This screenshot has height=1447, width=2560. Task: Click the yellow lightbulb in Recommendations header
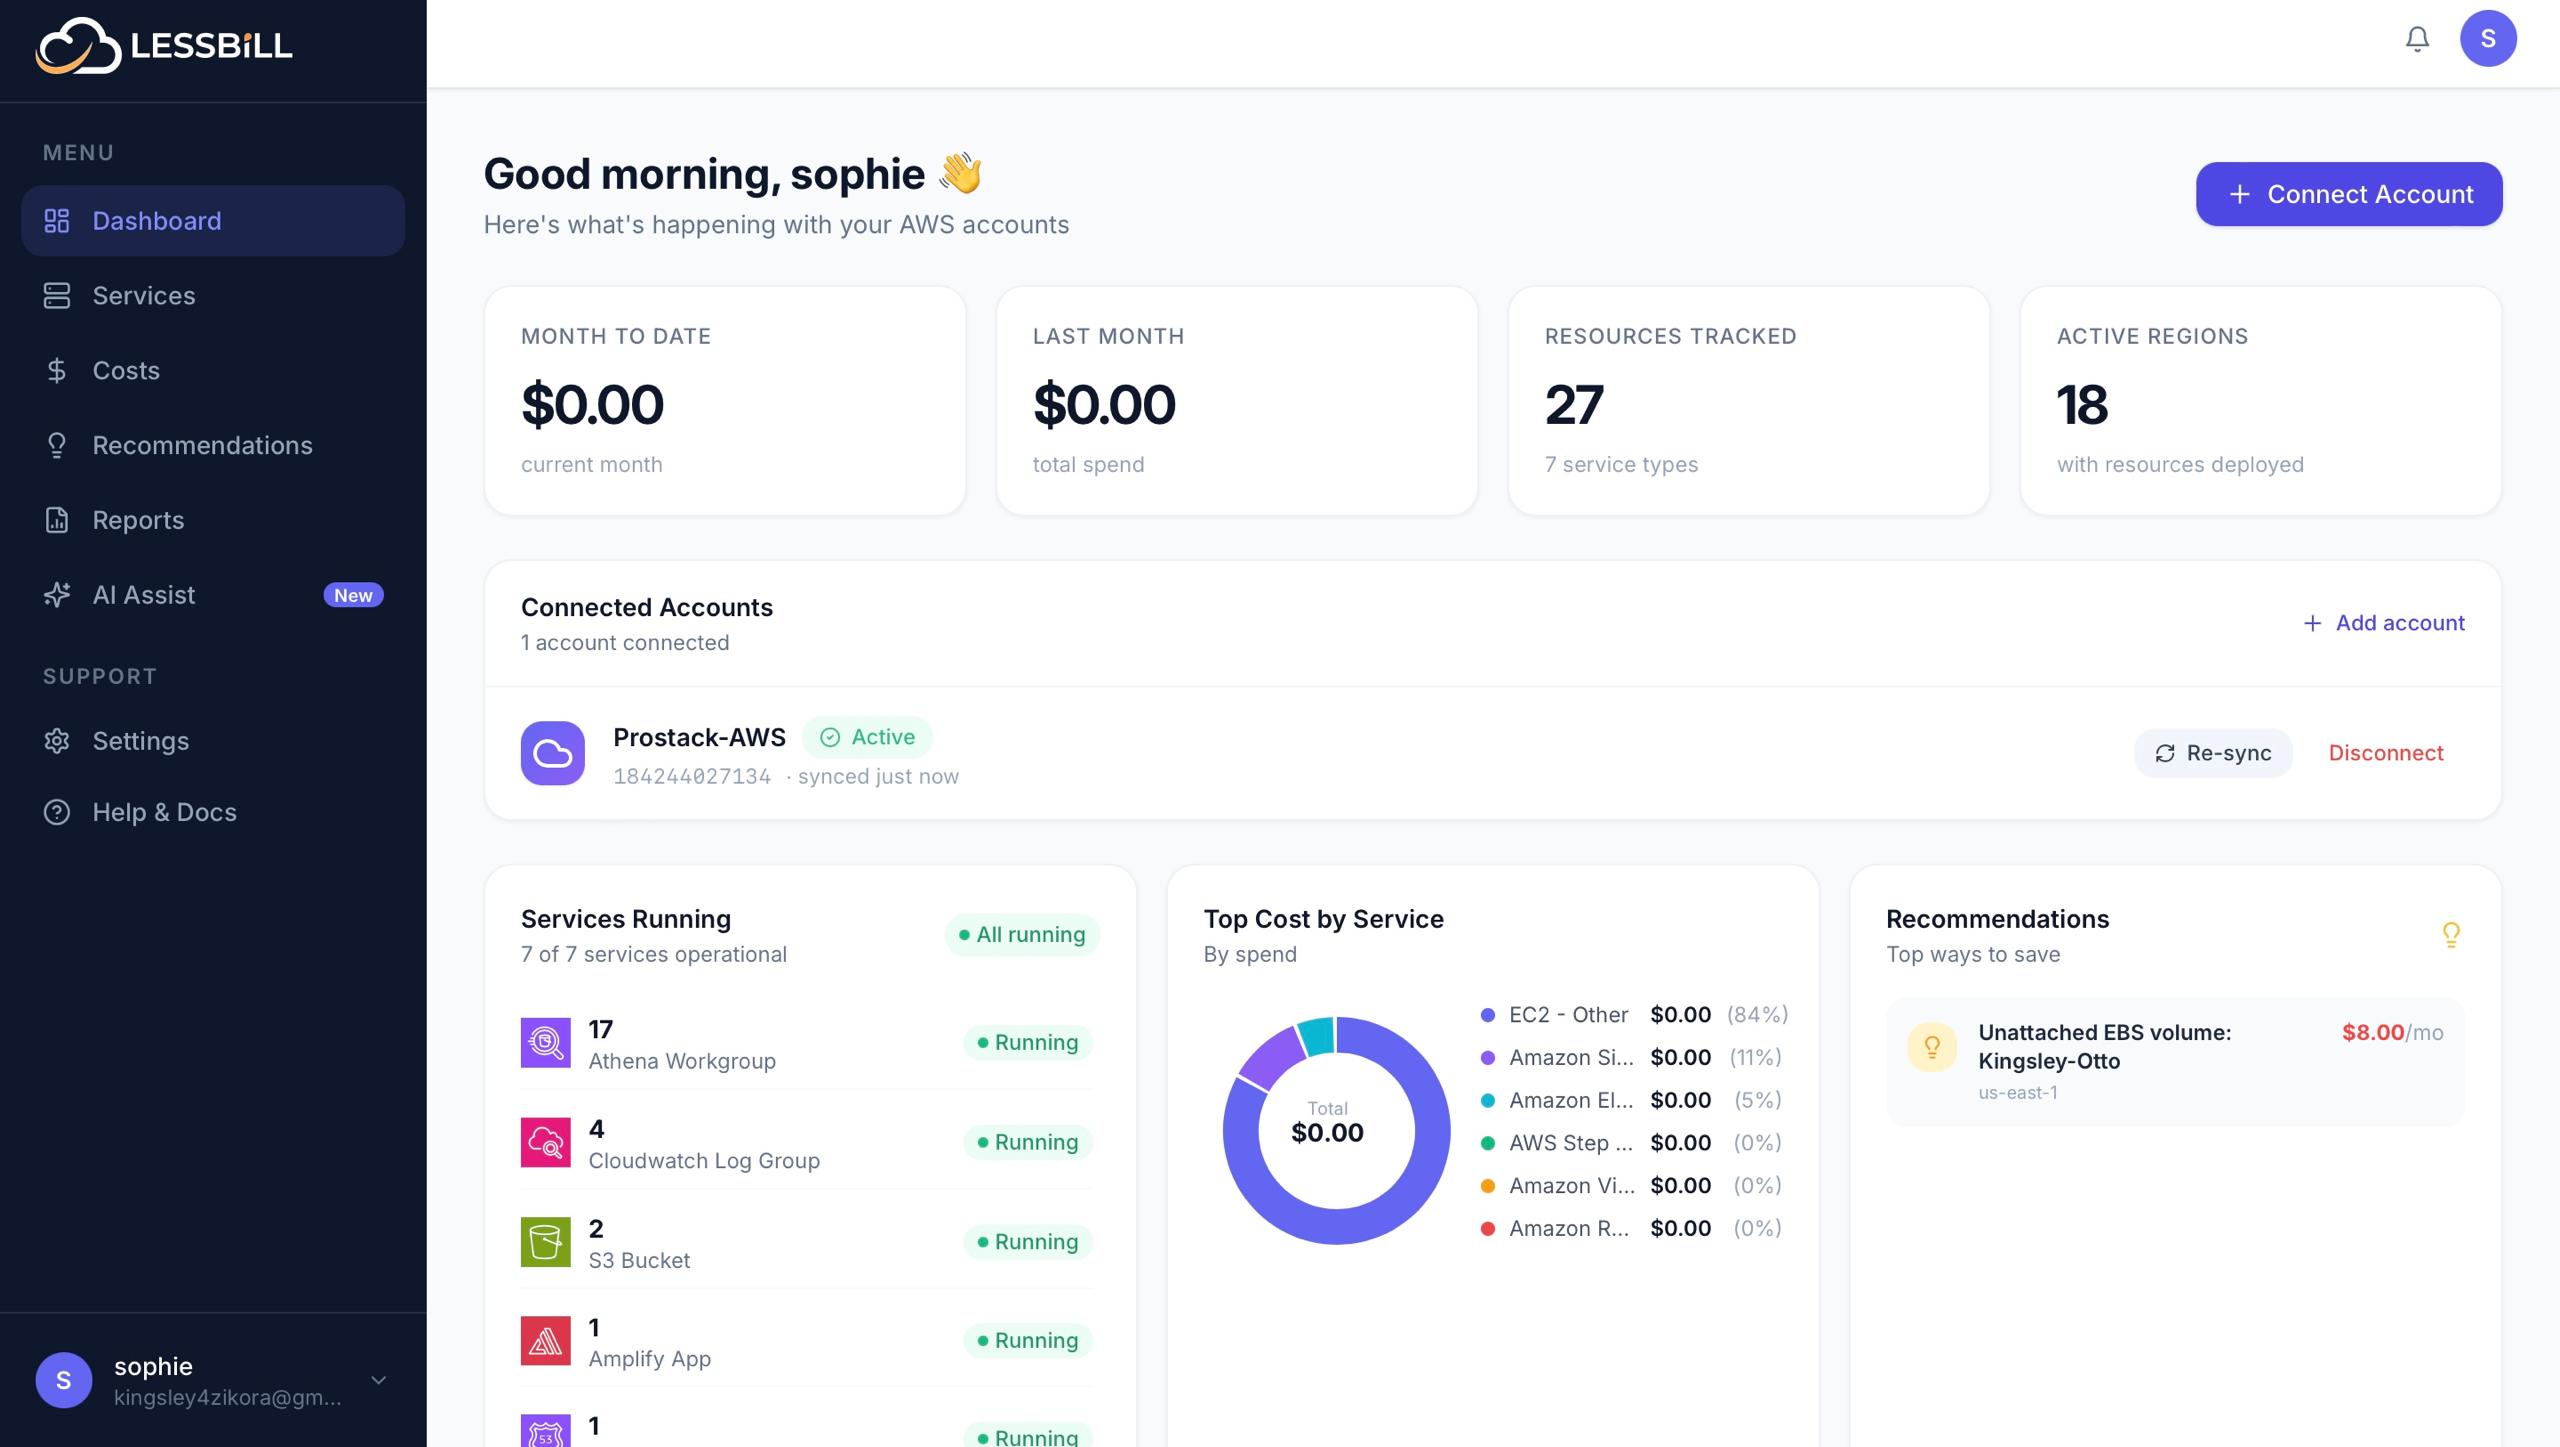[x=2451, y=935]
